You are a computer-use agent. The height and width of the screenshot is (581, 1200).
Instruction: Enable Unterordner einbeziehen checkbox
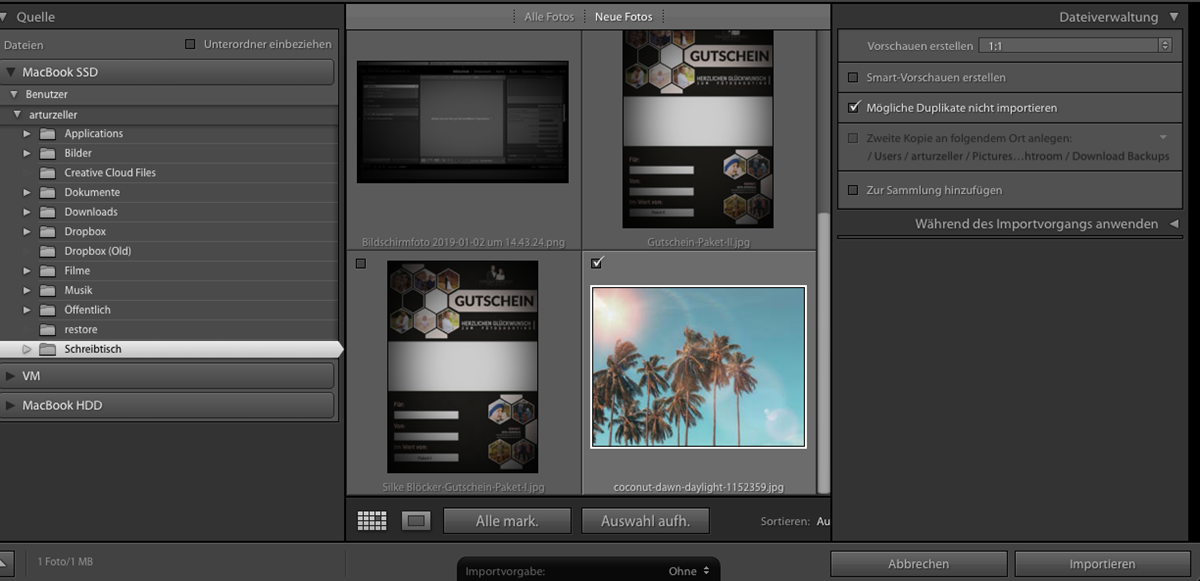[190, 44]
